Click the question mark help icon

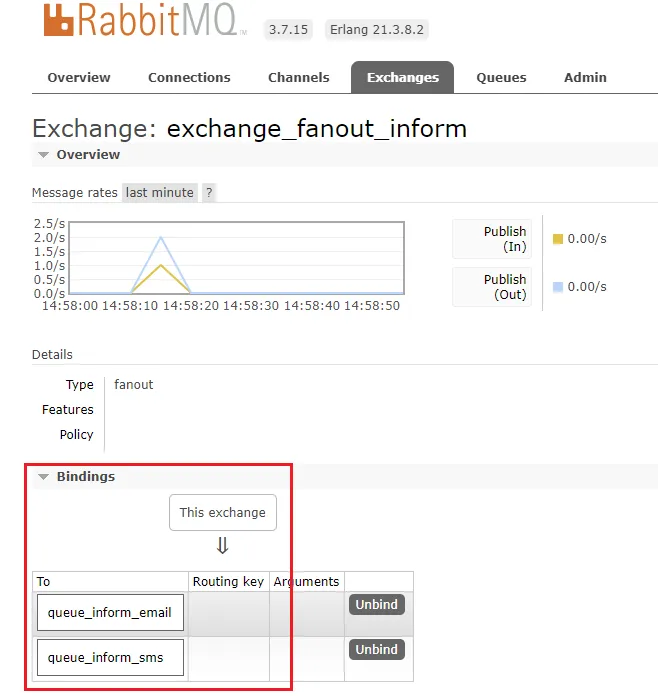point(209,192)
